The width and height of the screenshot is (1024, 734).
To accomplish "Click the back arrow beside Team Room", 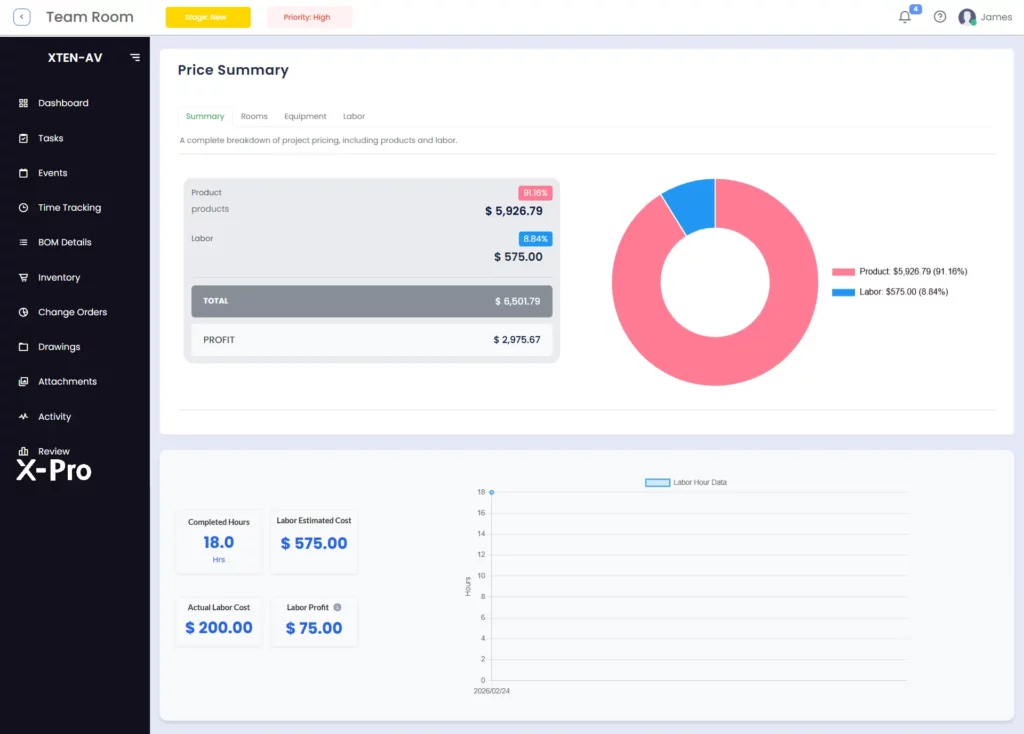I will [x=22, y=17].
